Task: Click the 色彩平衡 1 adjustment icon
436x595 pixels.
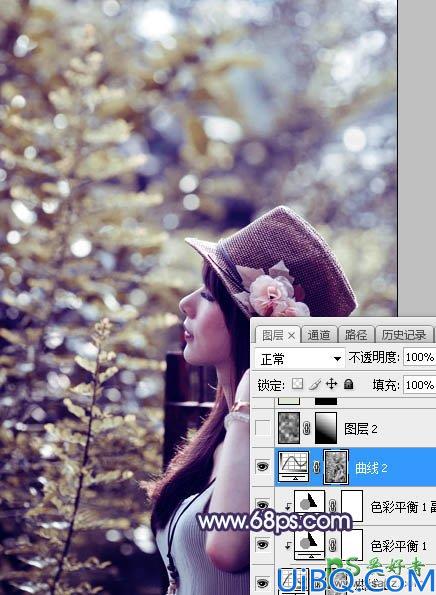Action: pyautogui.click(x=309, y=545)
